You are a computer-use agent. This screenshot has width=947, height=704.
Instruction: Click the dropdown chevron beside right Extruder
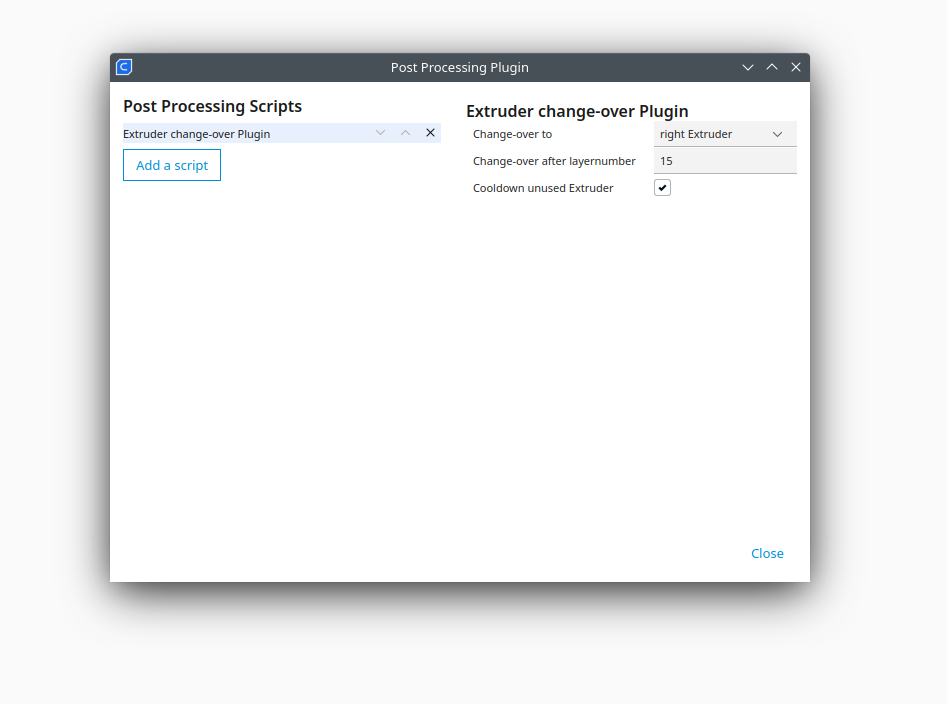click(777, 133)
